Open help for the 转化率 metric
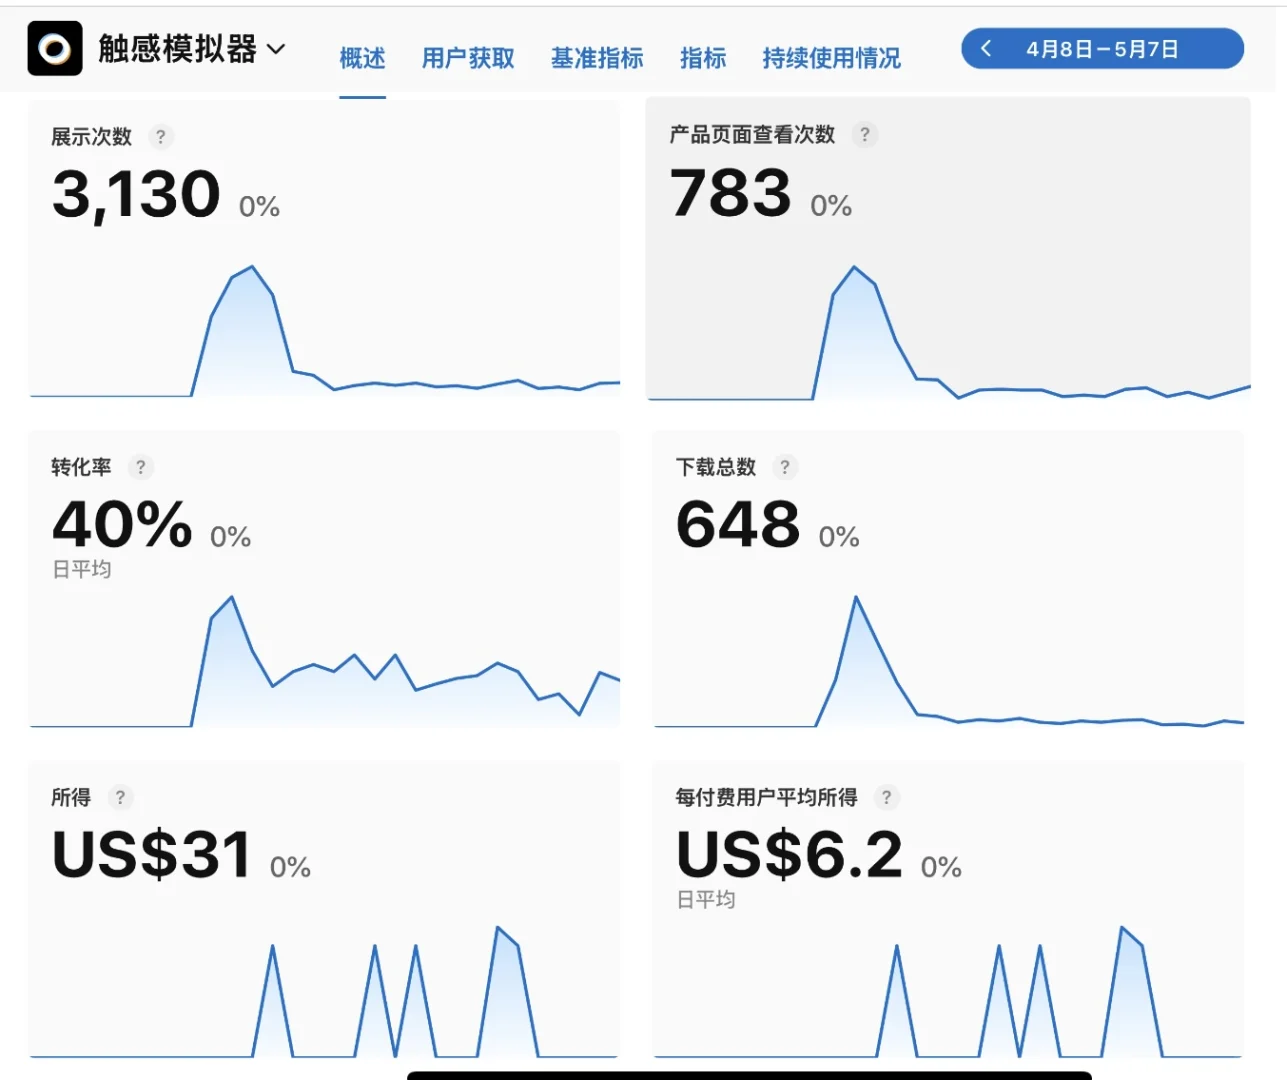1287x1080 pixels. click(x=140, y=467)
